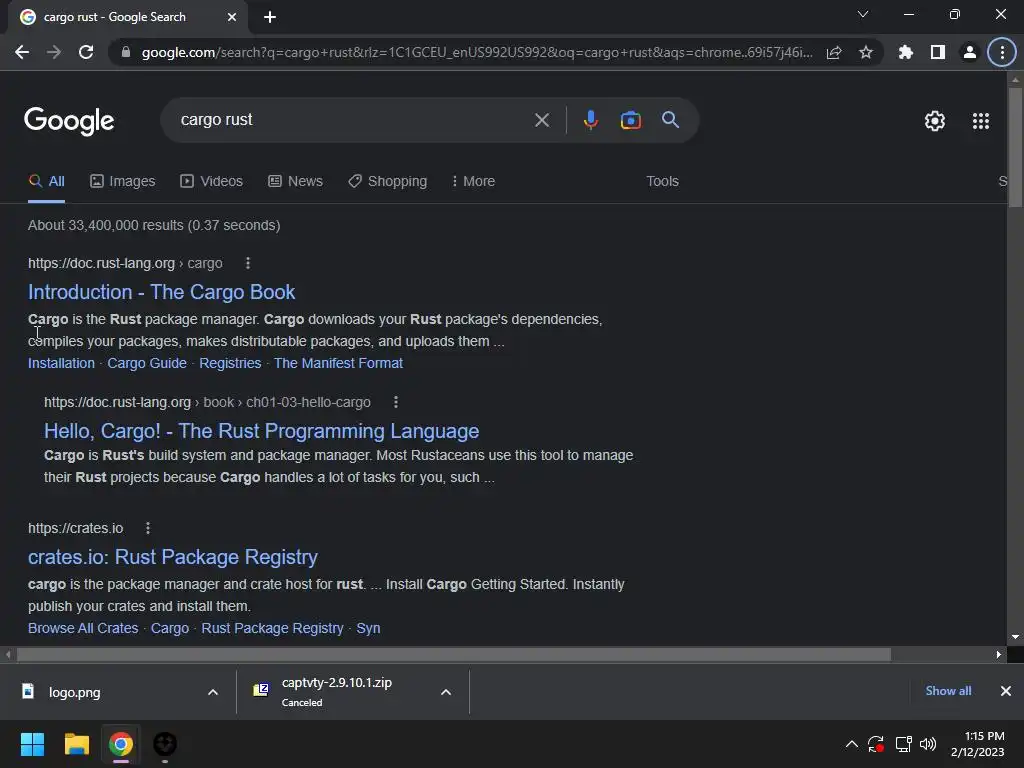Switch to Videos results
Image resolution: width=1024 pixels, height=768 pixels.
212,182
